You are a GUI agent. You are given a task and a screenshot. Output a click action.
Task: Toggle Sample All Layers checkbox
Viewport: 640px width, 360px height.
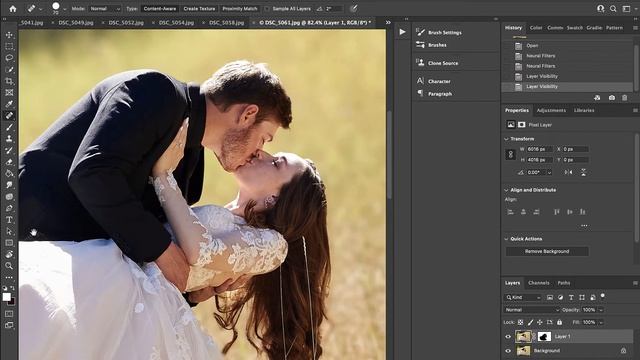pyautogui.click(x=267, y=9)
